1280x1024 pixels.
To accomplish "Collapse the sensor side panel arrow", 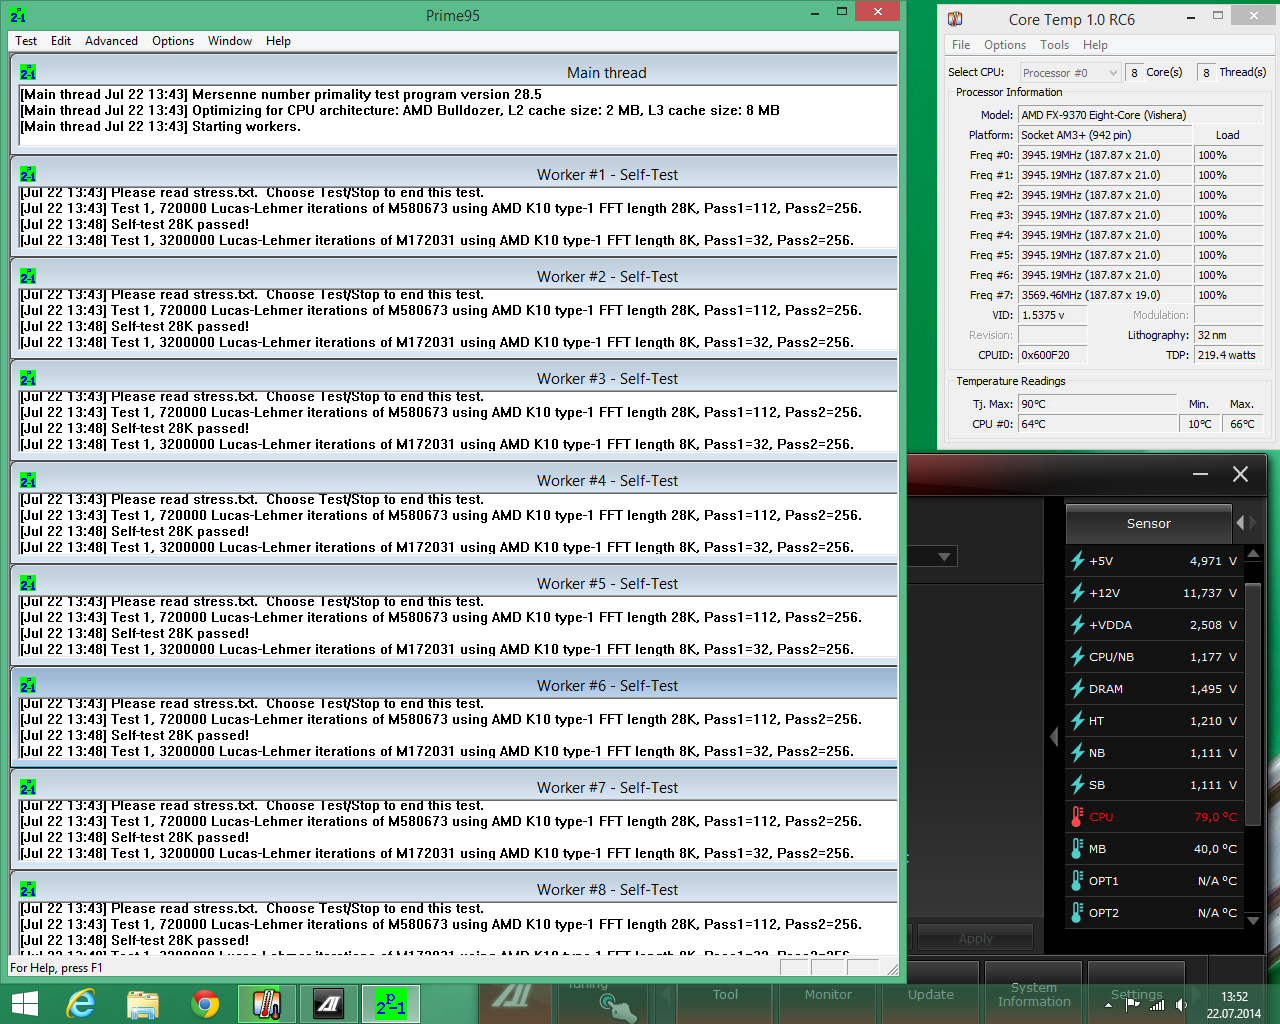I will pyautogui.click(x=1054, y=737).
